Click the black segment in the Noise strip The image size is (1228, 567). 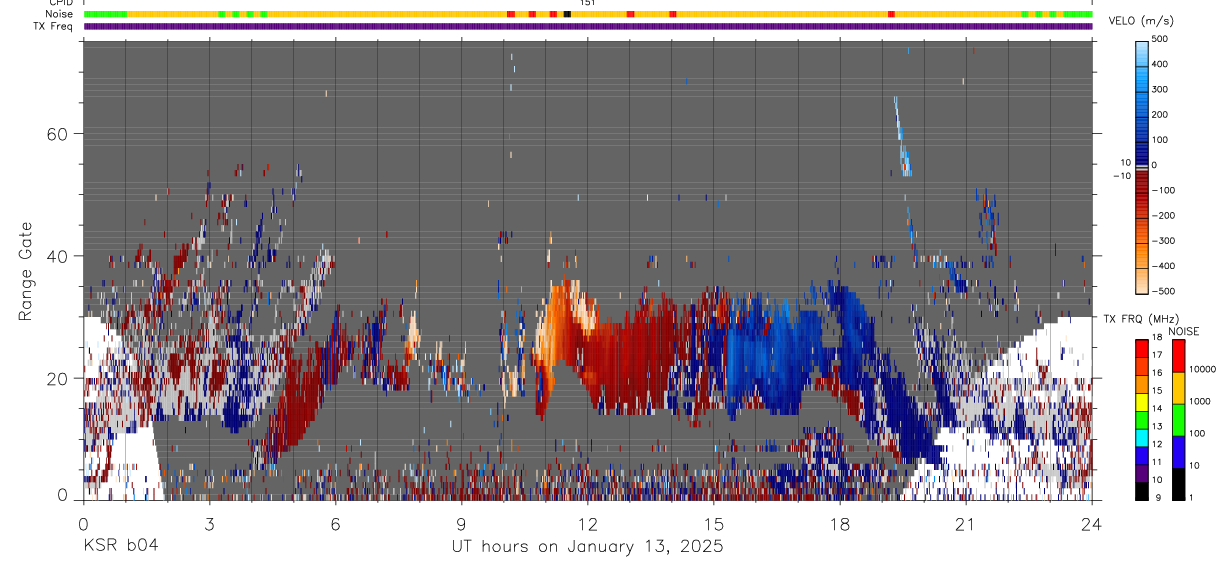pyautogui.click(x=567, y=14)
